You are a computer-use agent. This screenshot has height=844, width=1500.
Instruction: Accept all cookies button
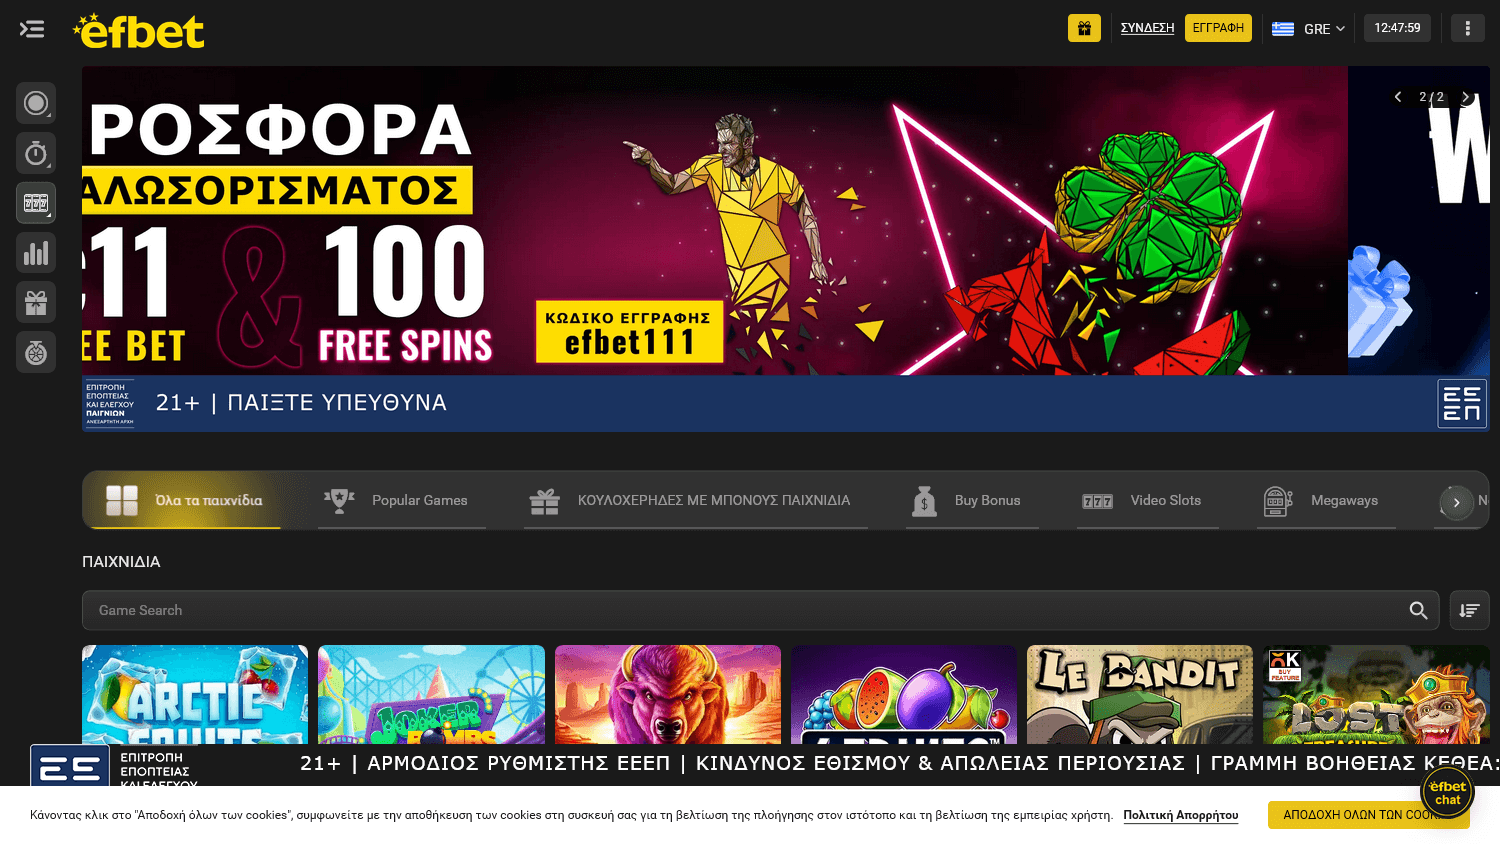point(1368,815)
